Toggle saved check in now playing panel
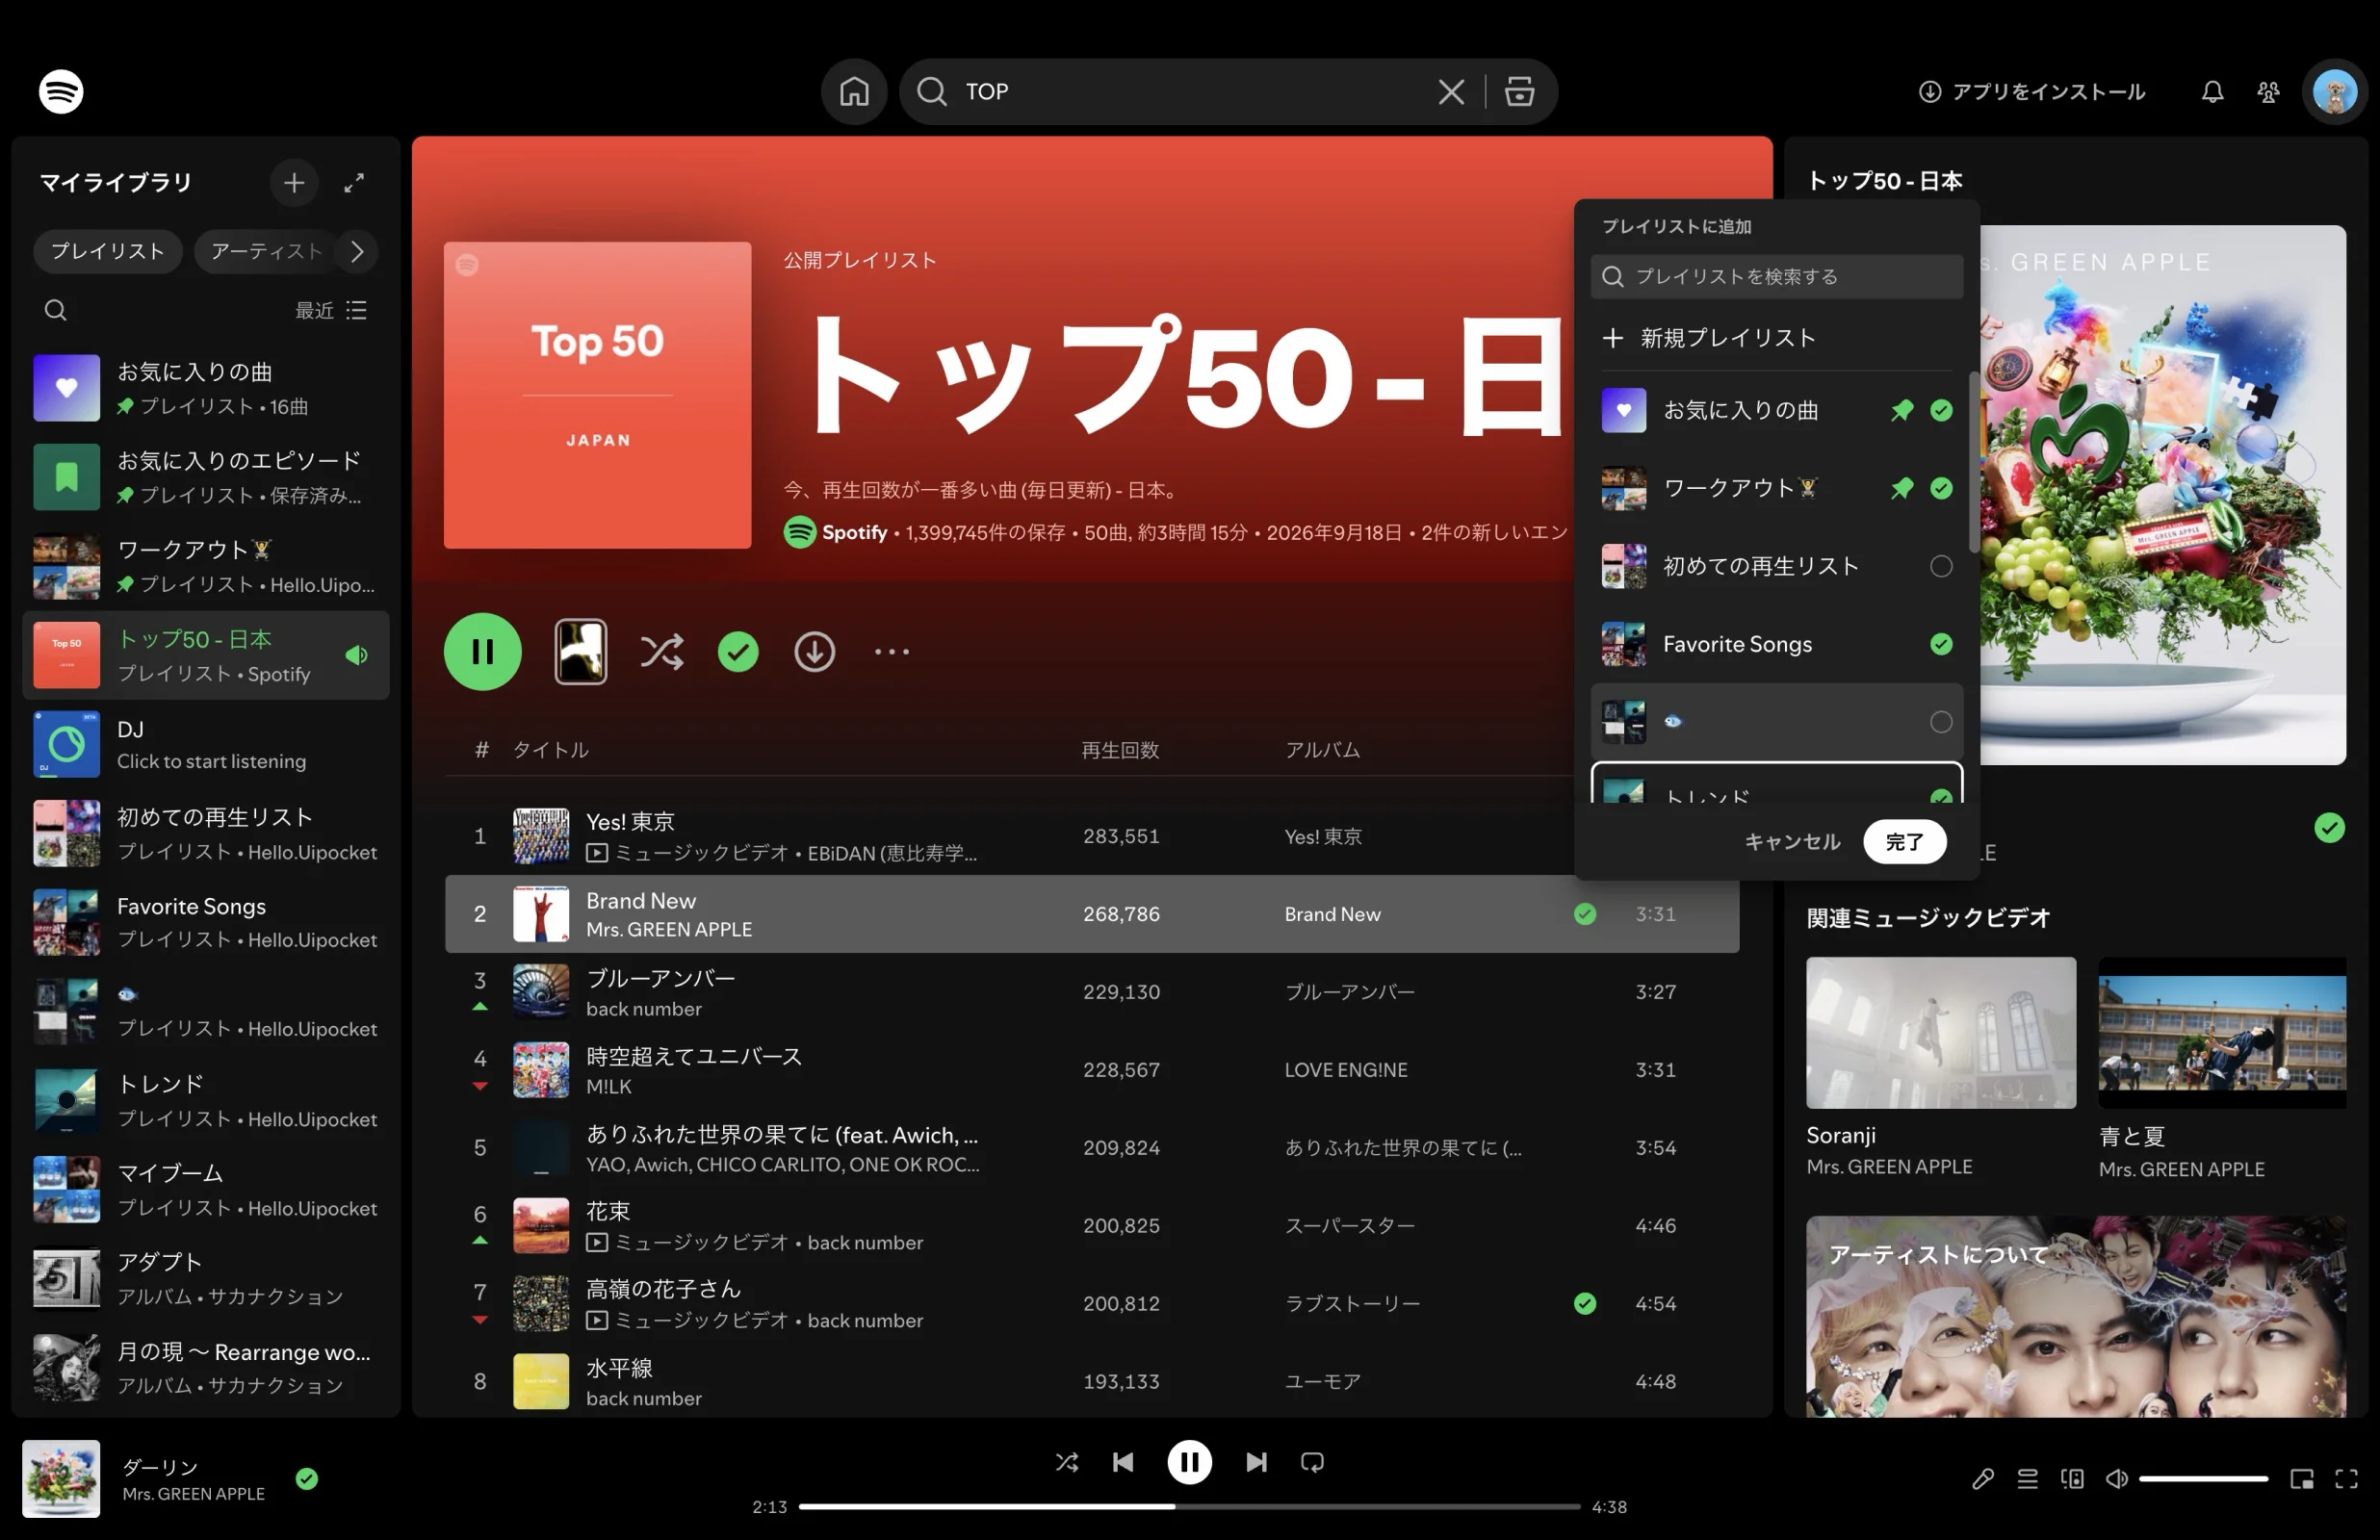Viewport: 2380px width, 1540px height. [2329, 828]
